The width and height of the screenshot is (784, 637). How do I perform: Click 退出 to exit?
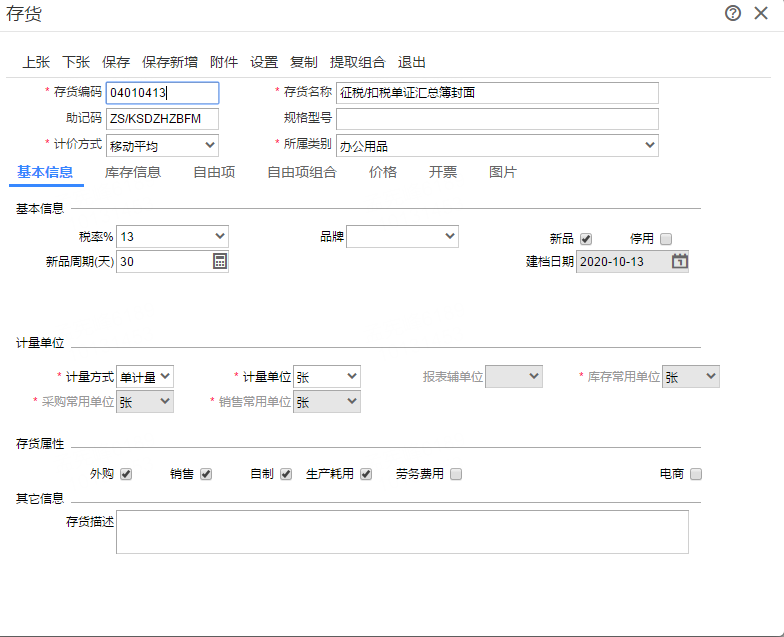pos(412,62)
